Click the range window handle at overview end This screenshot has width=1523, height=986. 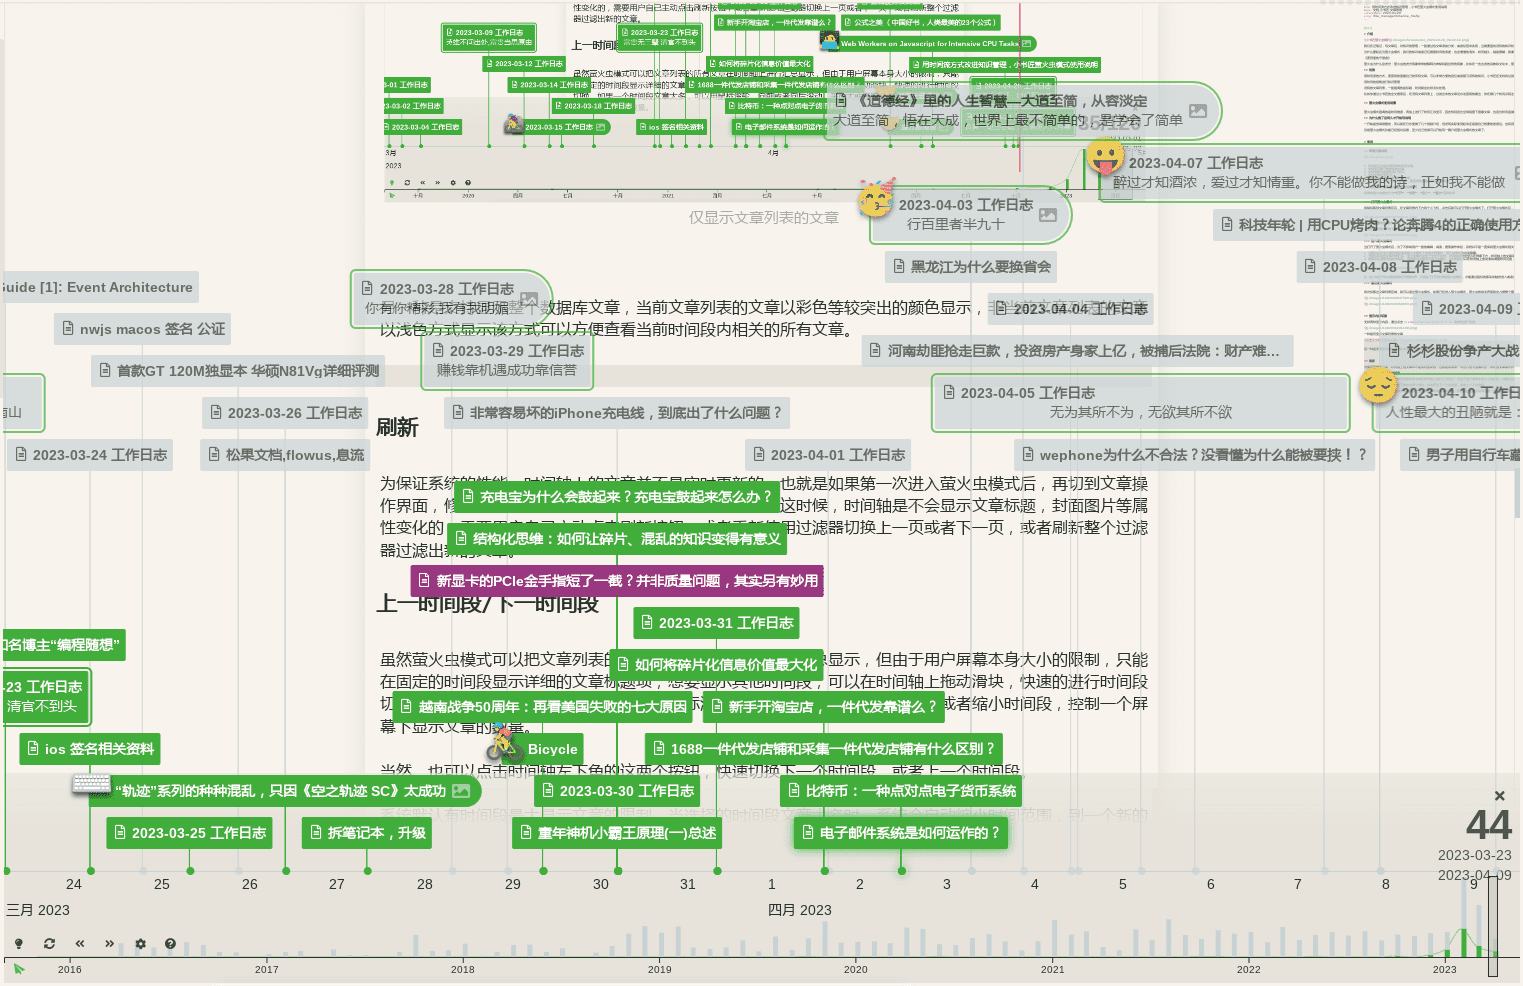click(x=1493, y=925)
